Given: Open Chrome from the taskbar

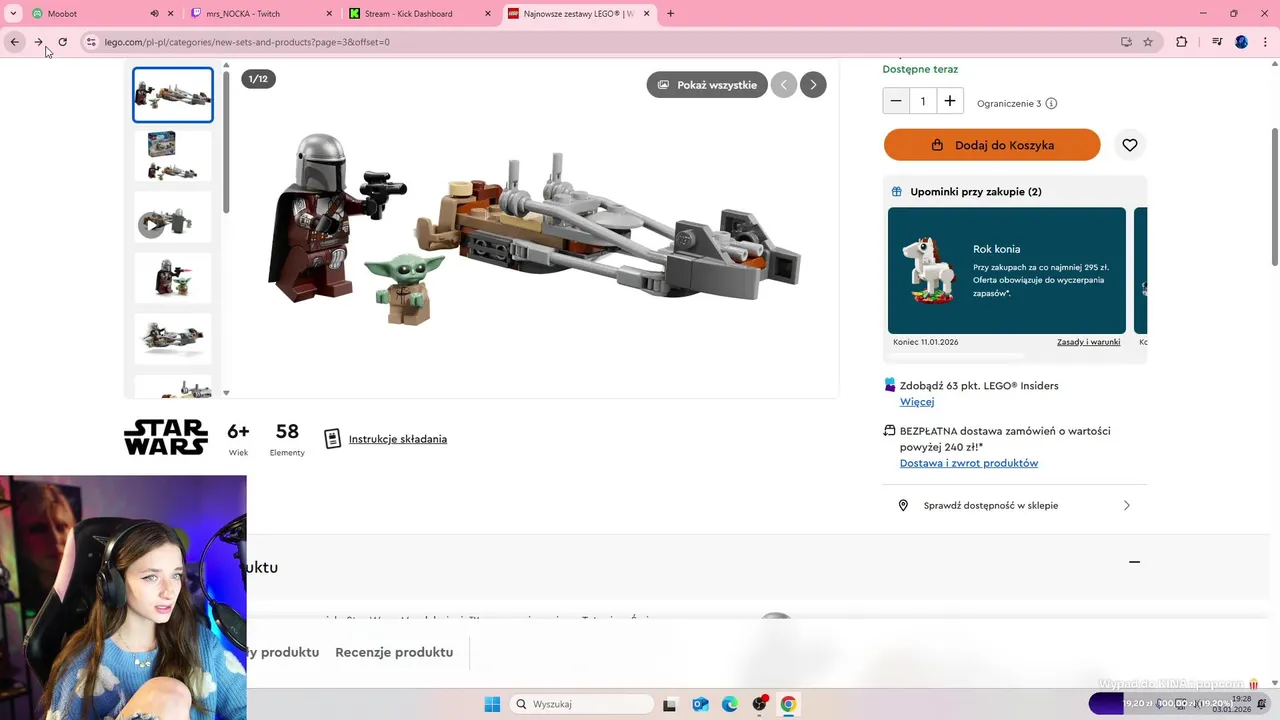Looking at the screenshot, I should pyautogui.click(x=788, y=704).
